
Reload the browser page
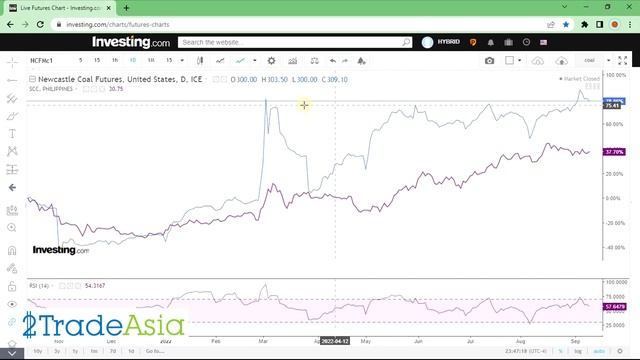[40, 24]
